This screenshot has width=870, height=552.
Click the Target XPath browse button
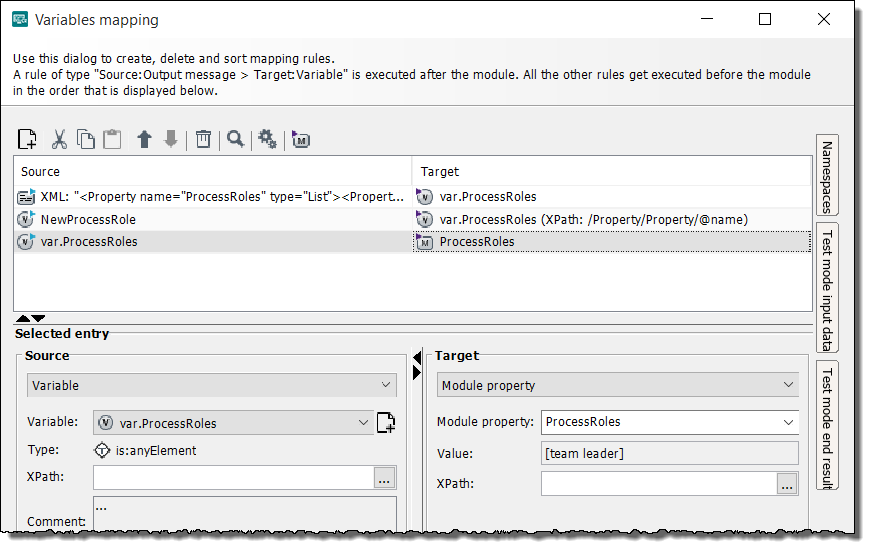coord(788,484)
